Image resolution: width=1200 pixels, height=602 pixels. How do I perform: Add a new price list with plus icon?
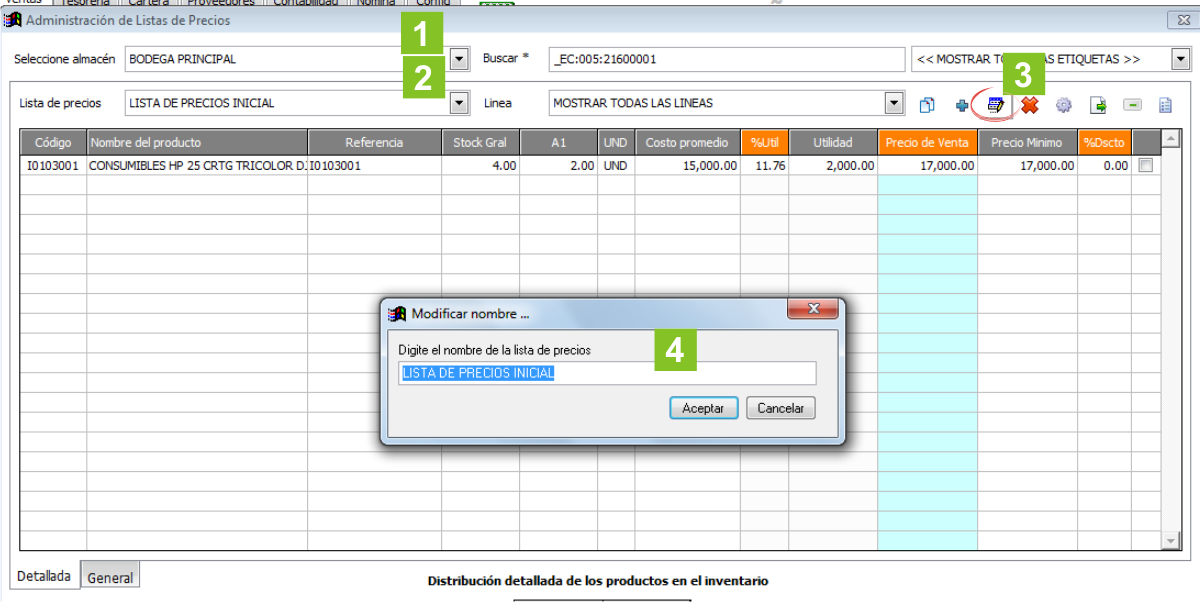(962, 104)
